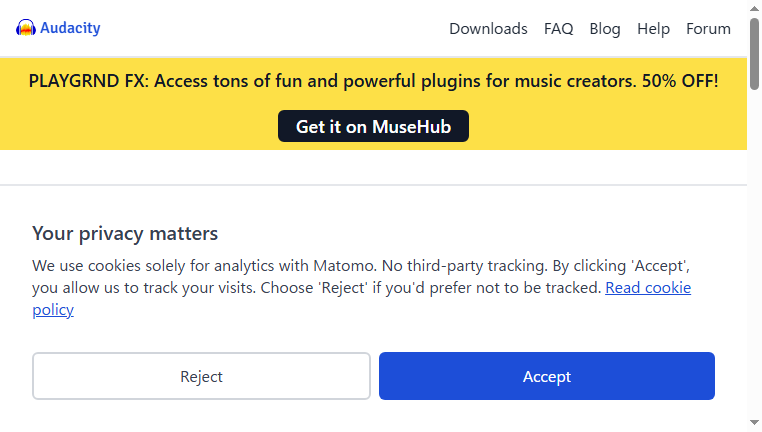Image resolution: width=762 pixels, height=432 pixels.
Task: Accept analytics cookies
Action: coord(547,376)
